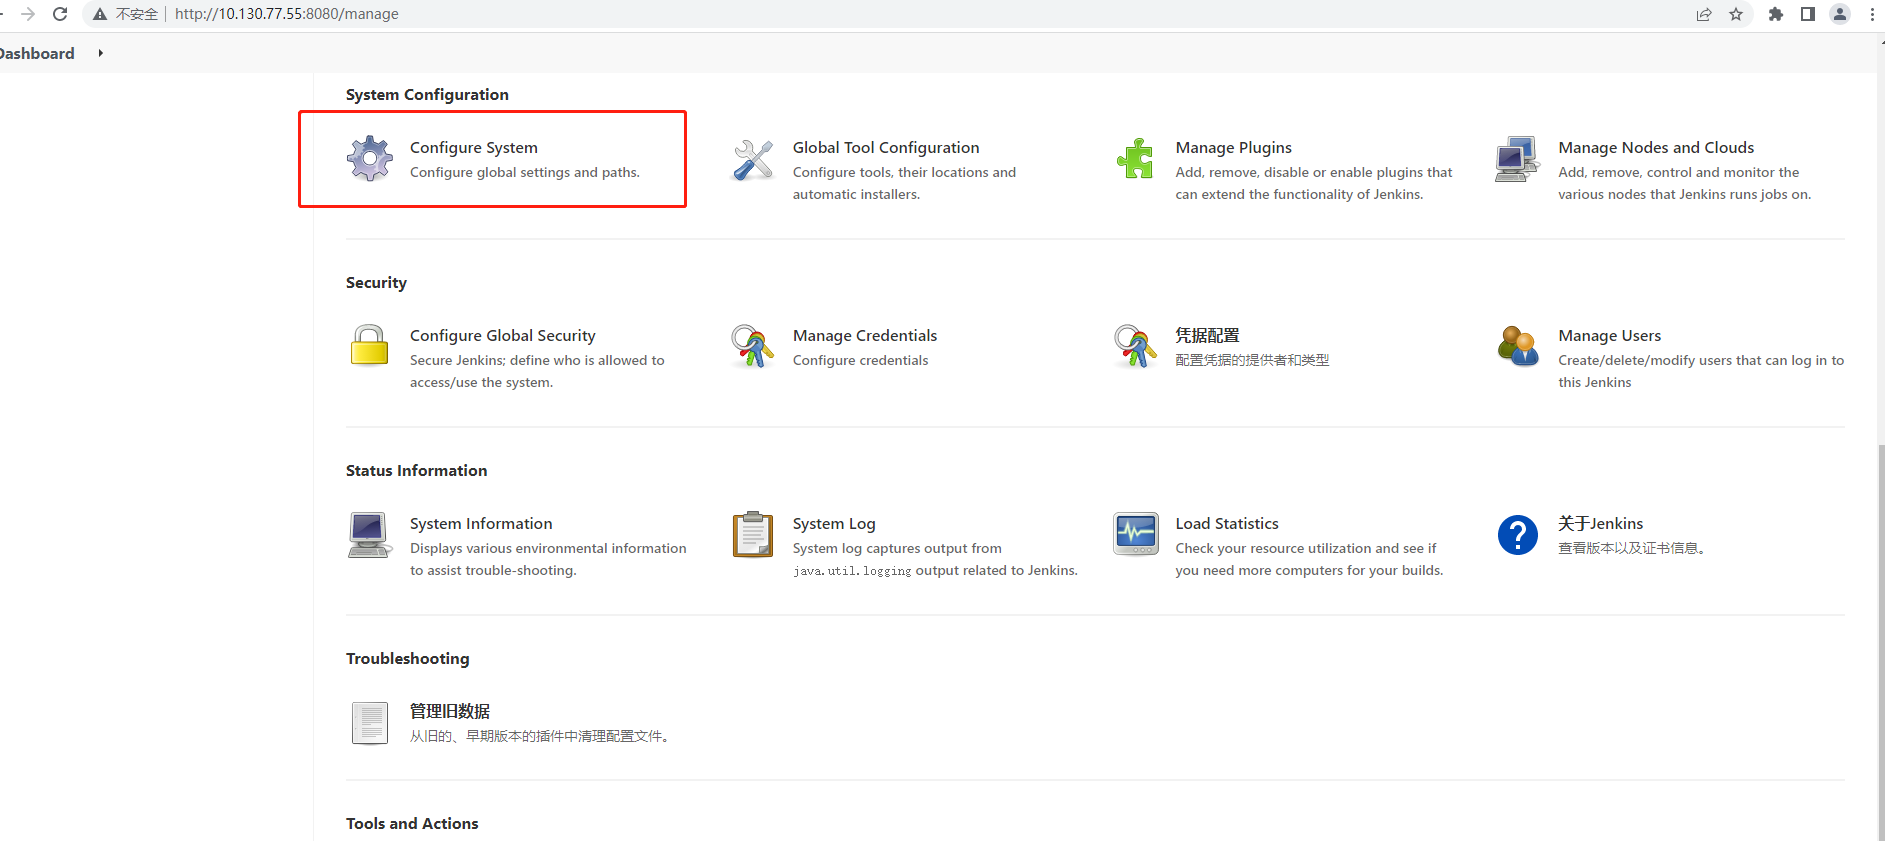Image resolution: width=1885 pixels, height=841 pixels.
Task: Bookmark this page with the star icon
Action: 1736,14
